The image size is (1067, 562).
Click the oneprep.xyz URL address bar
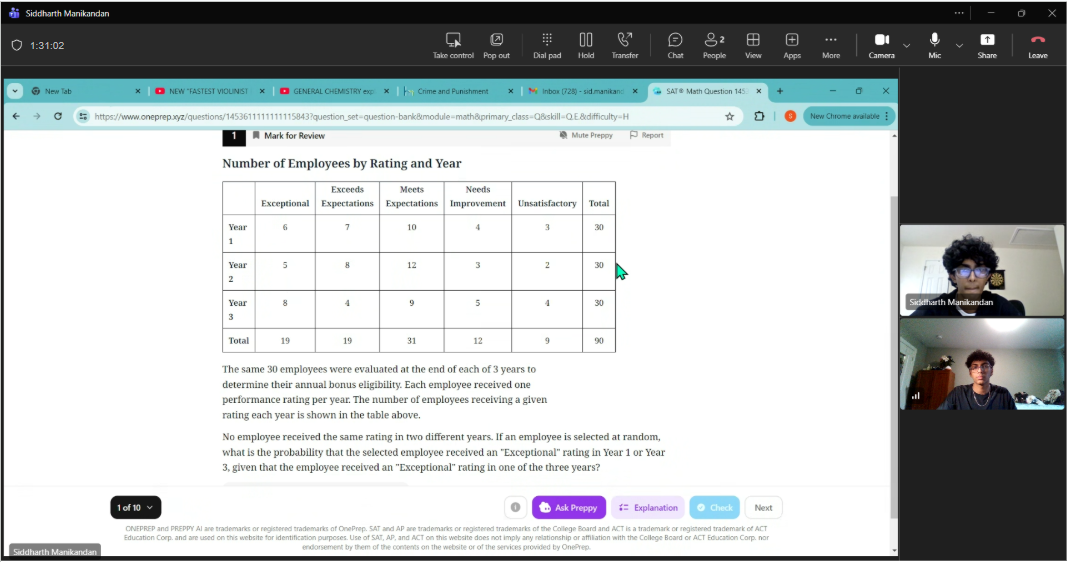pyautogui.click(x=361, y=116)
